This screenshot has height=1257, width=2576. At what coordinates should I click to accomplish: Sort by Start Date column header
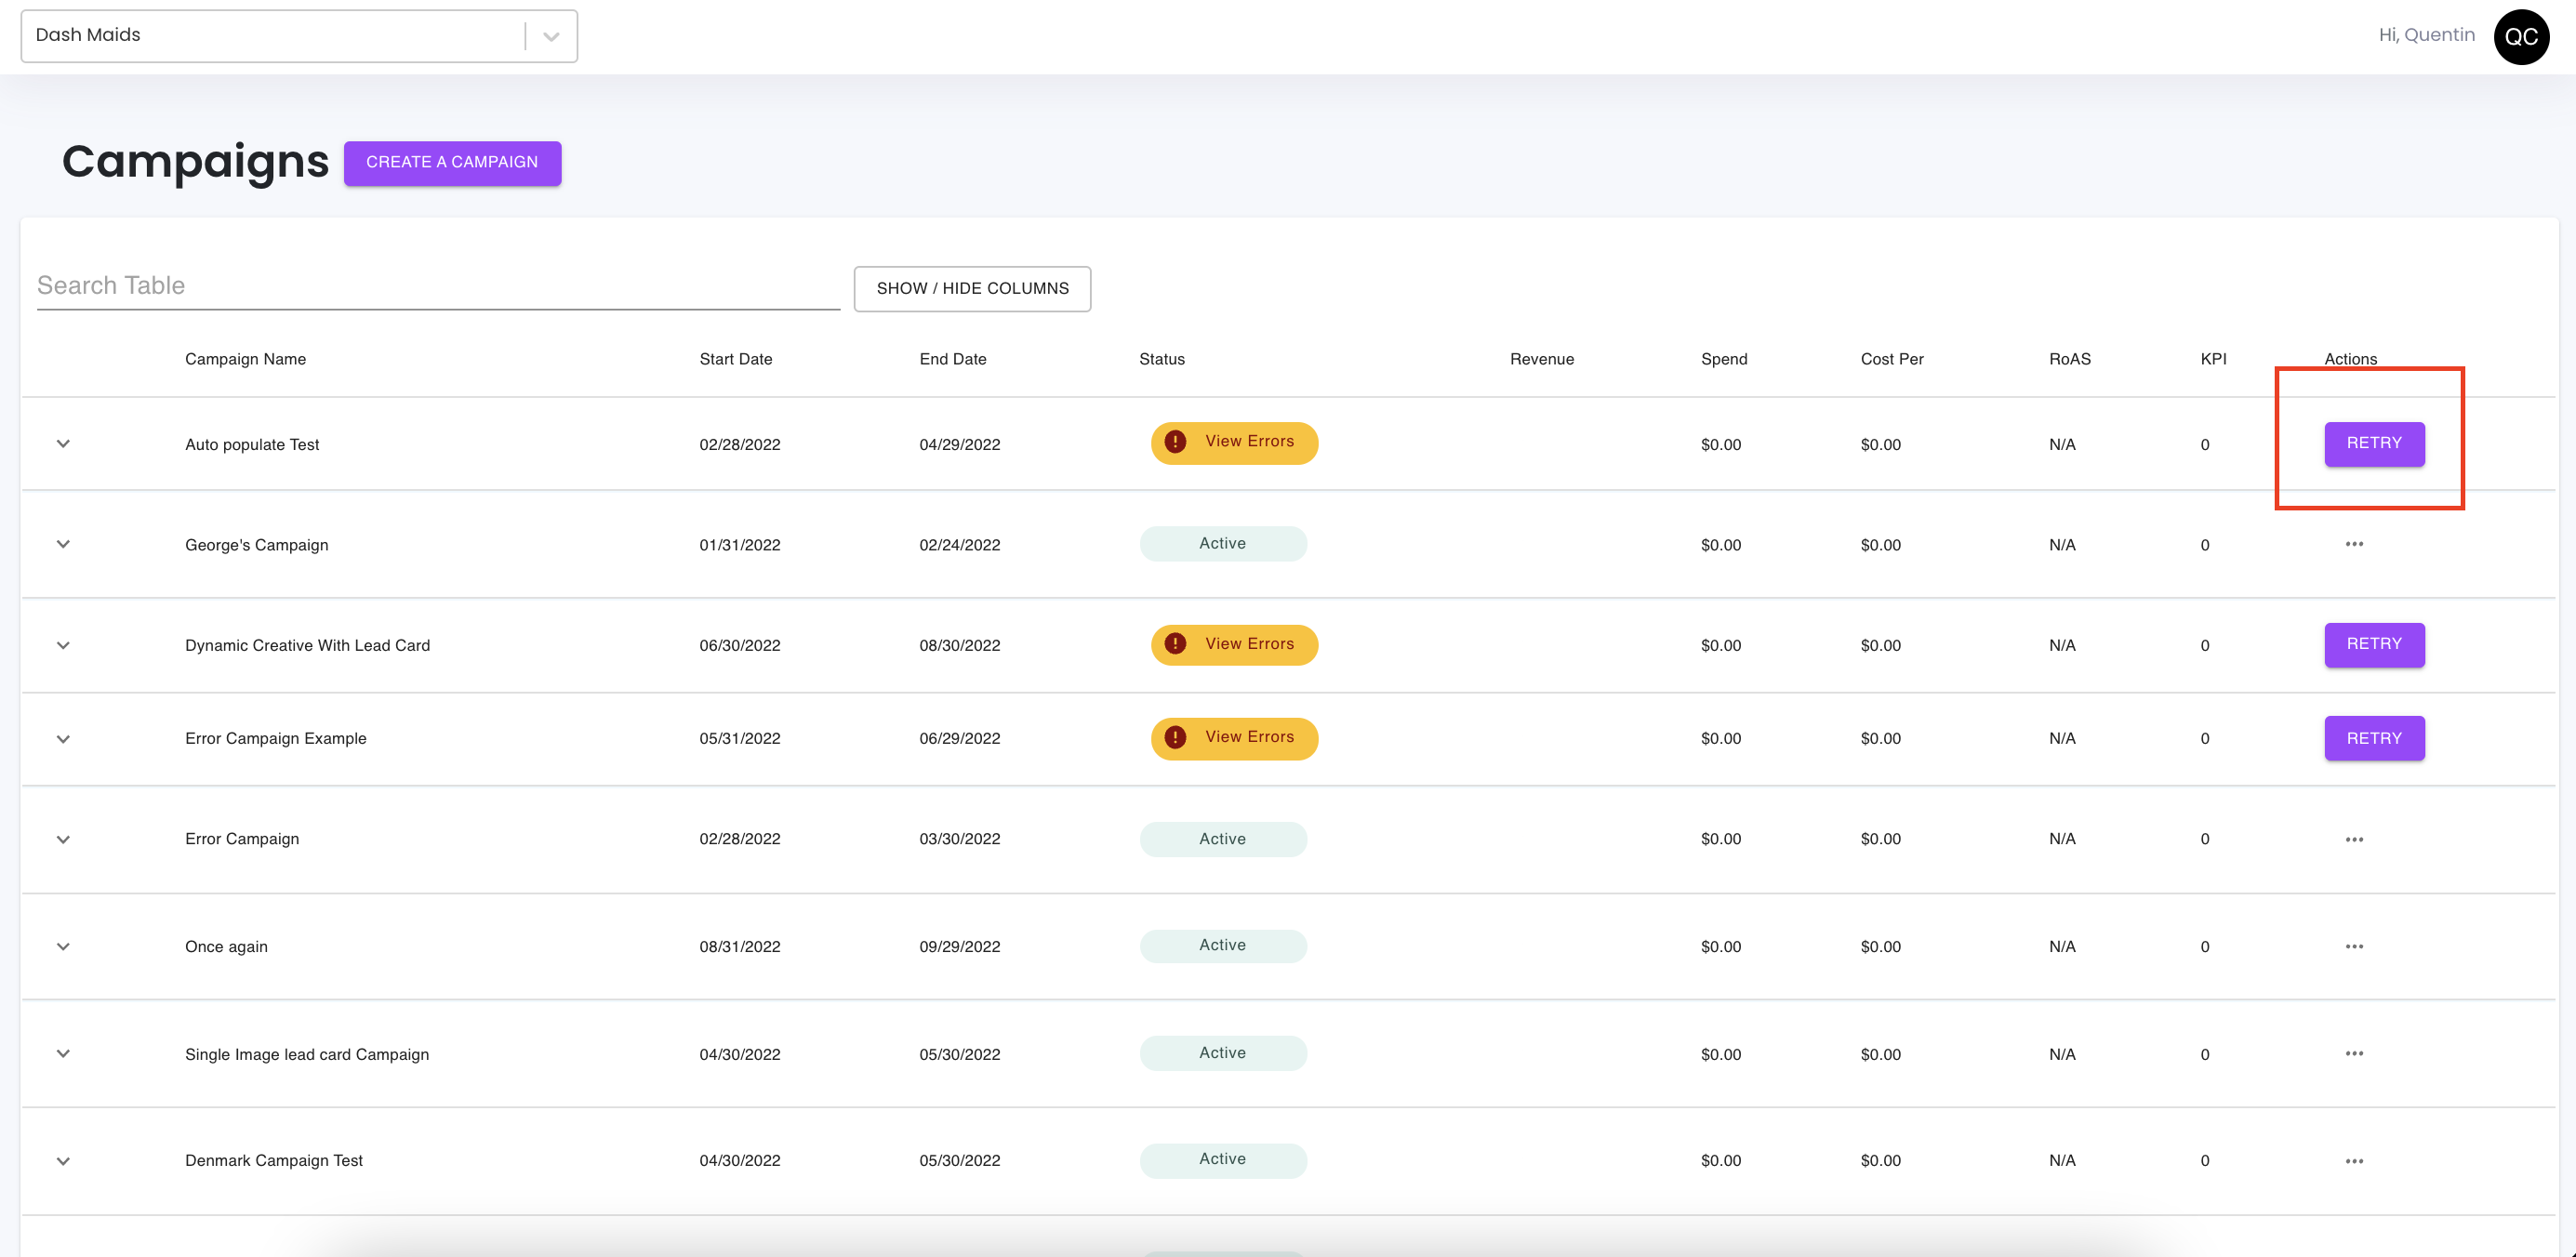tap(735, 359)
